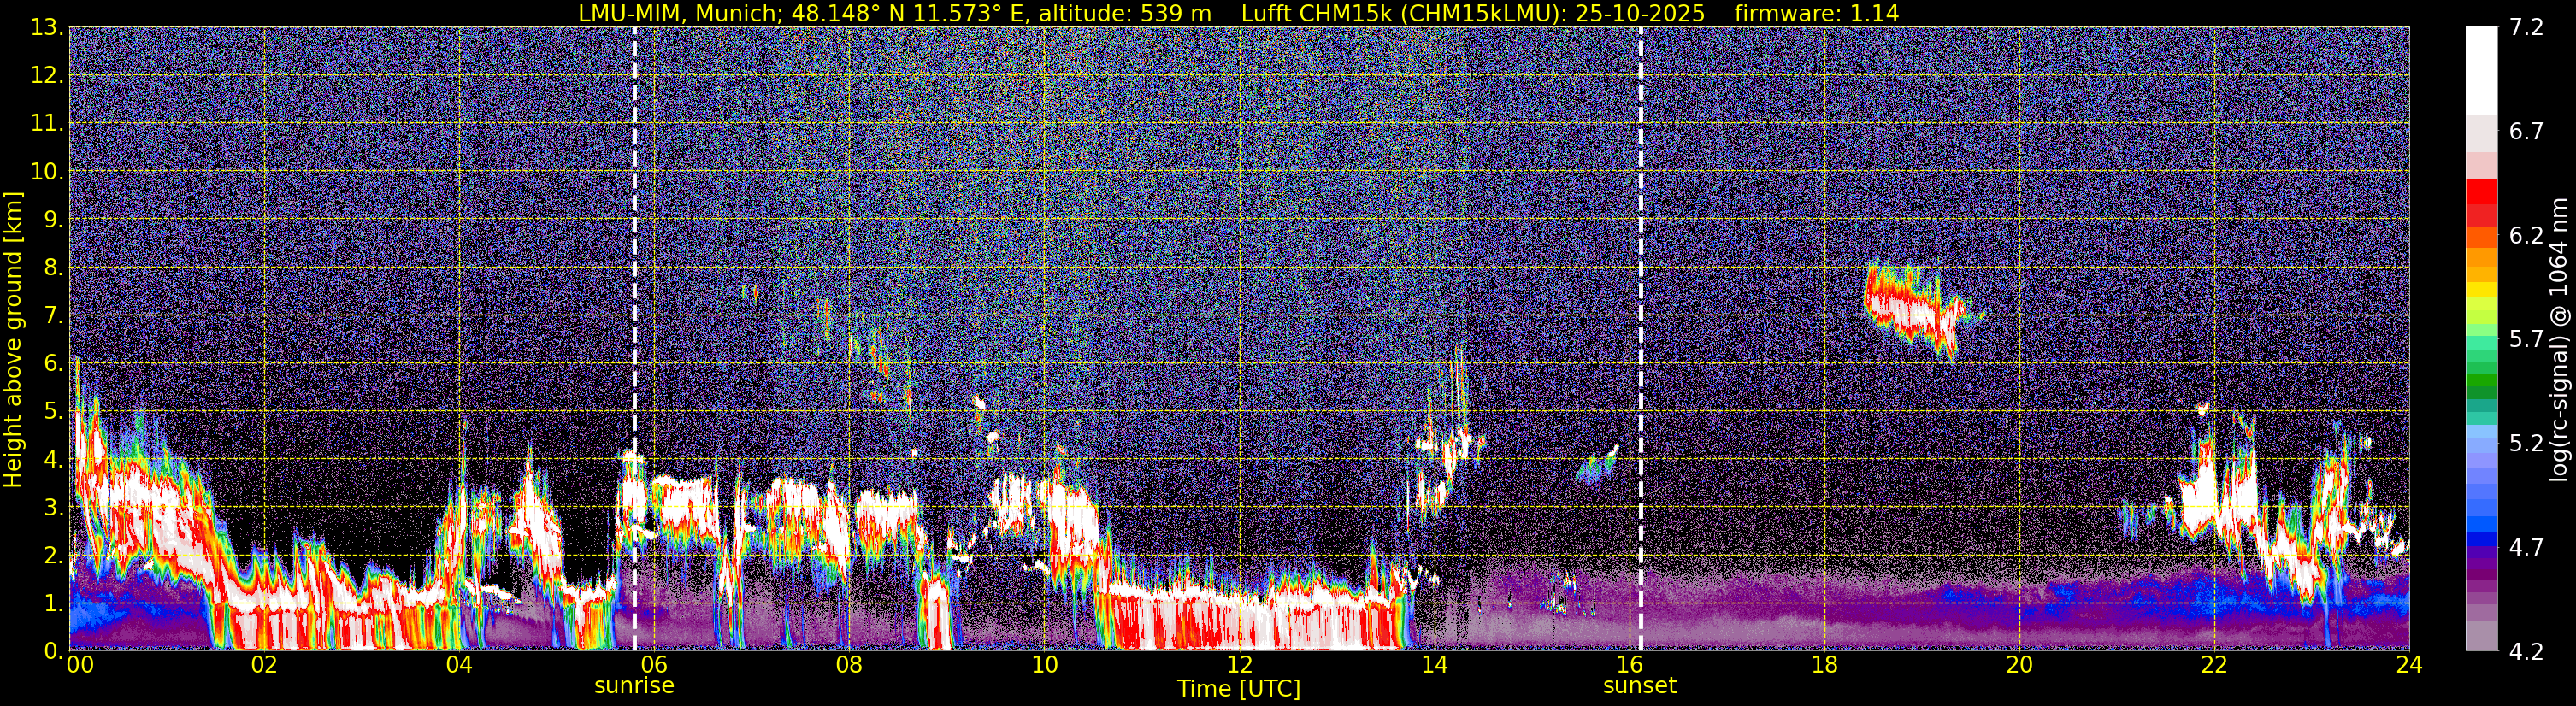Click the '12' tick label on the time axis
Screen dimensions: 2576x706
coord(1239,665)
